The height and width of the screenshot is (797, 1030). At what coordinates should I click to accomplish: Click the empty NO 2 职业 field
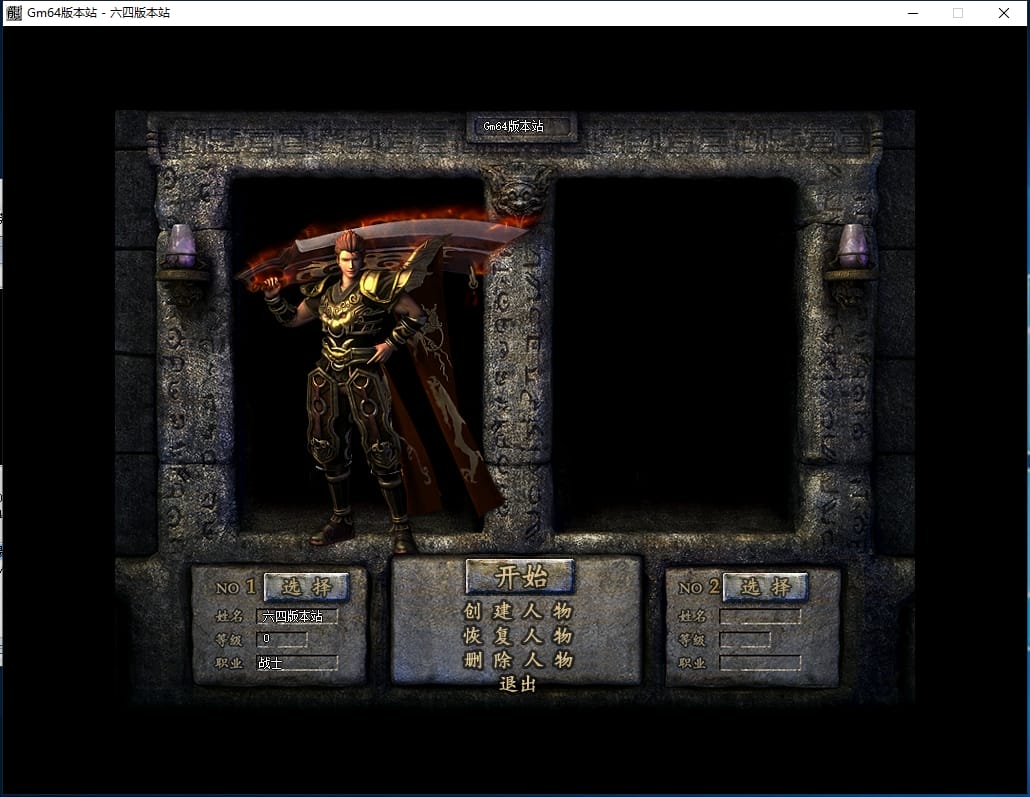[x=760, y=663]
